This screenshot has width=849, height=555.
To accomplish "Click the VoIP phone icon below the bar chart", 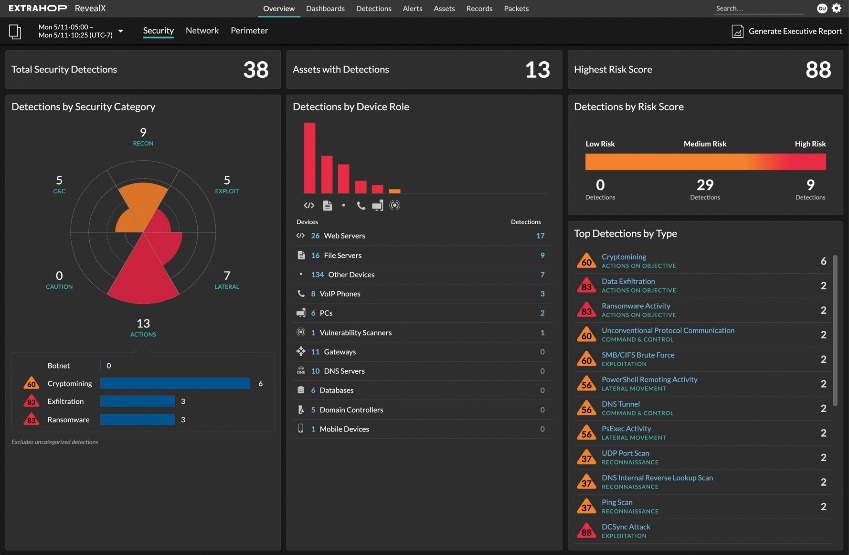I will pyautogui.click(x=360, y=206).
